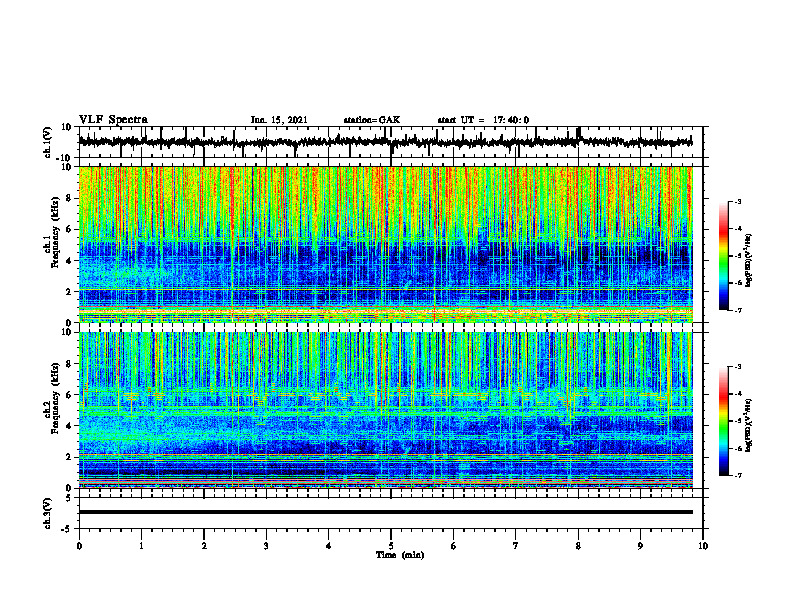Click time axis tick label "0"
This screenshot has width=792, height=612.
(x=79, y=546)
